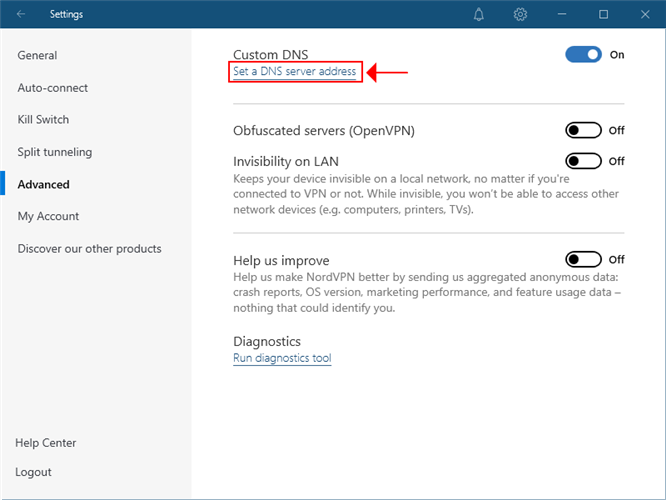Enable Obfuscated servers (OpenVPN) toggle
The height and width of the screenshot is (500, 666).
coord(583,130)
